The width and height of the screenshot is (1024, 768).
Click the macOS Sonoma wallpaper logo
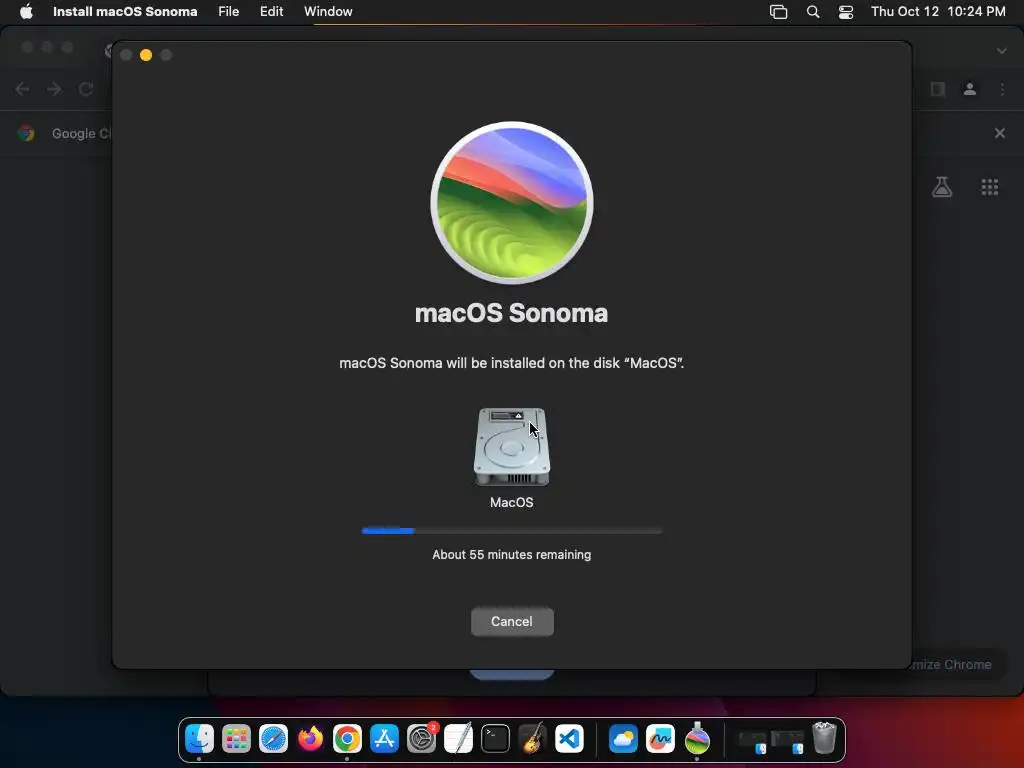pos(512,202)
